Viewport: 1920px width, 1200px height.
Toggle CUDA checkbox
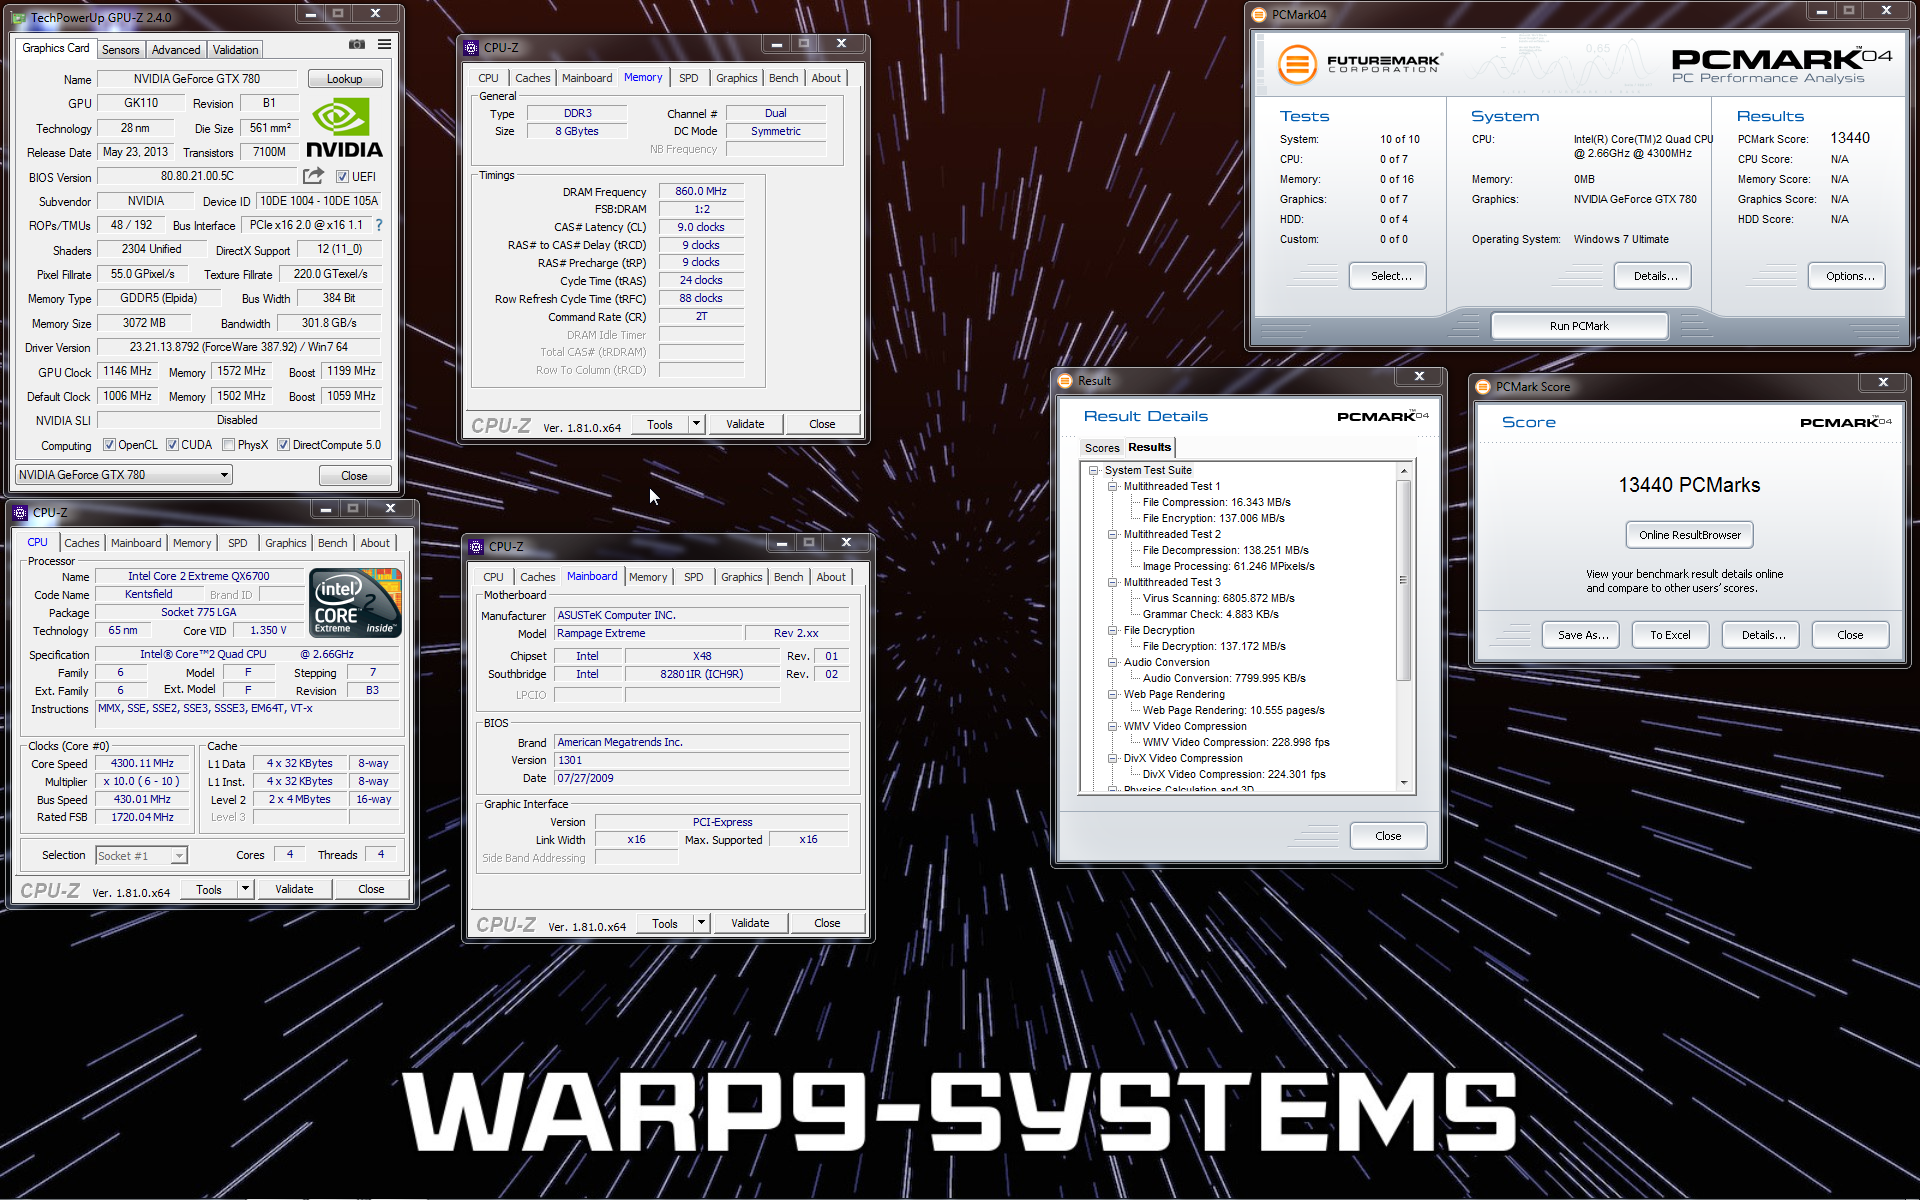[172, 445]
